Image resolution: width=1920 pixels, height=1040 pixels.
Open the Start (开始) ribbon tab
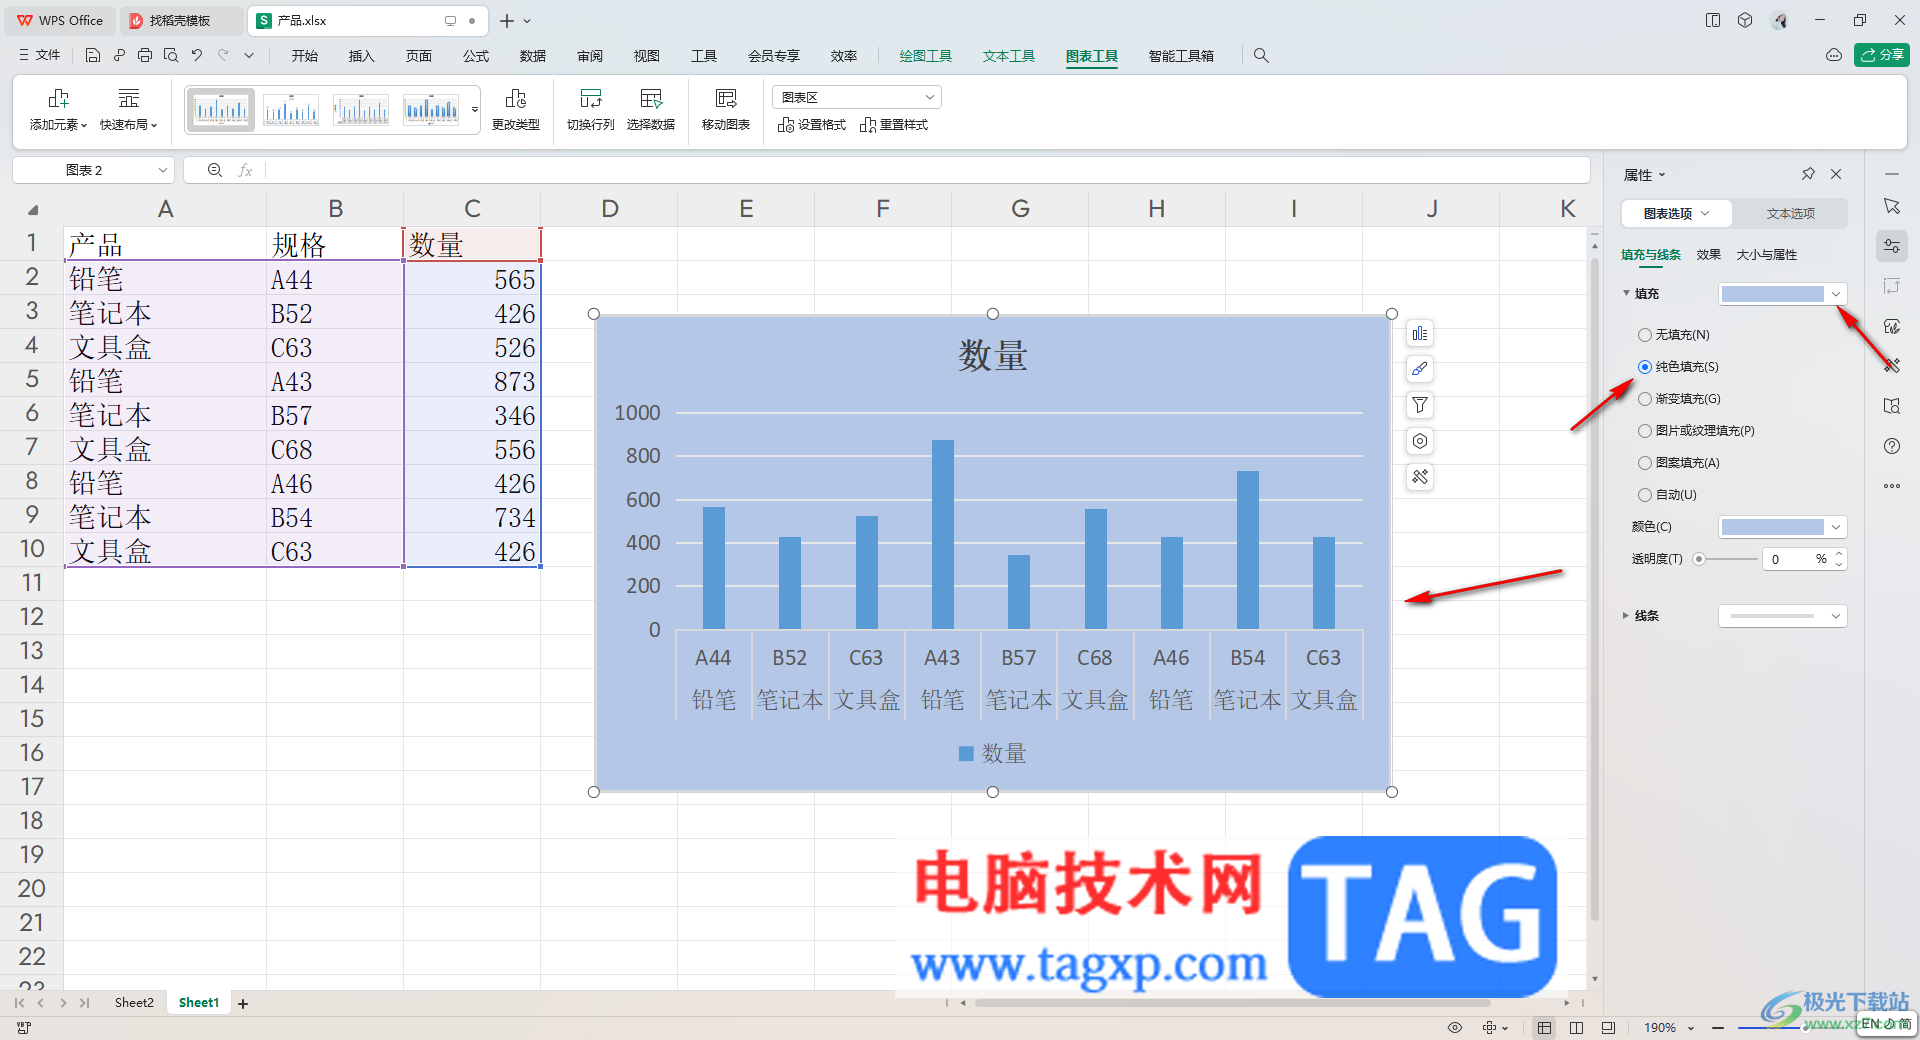pos(305,56)
